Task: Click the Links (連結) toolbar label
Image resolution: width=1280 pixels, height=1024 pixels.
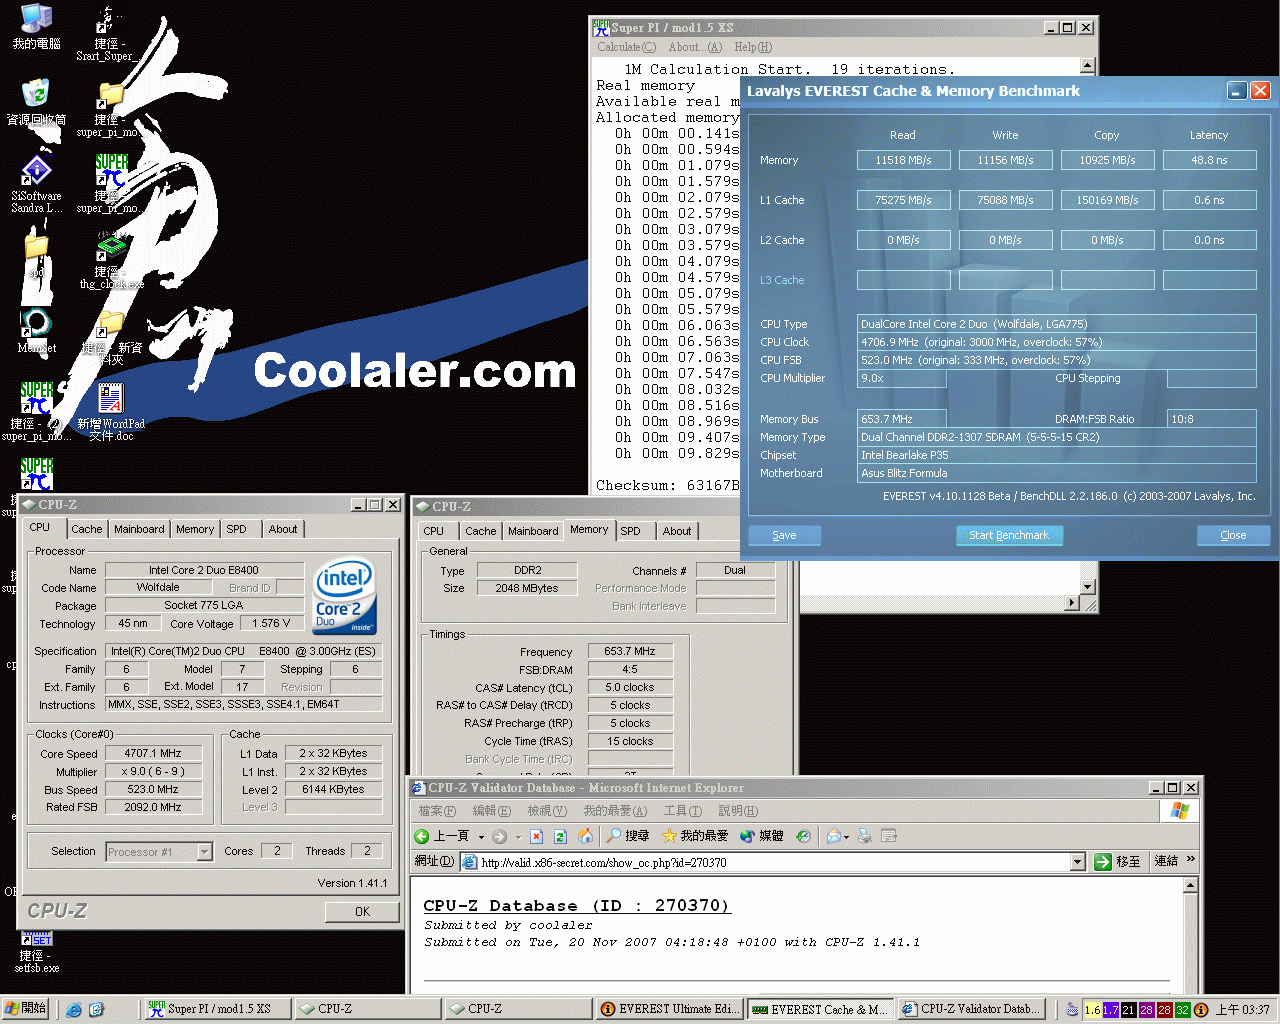Action: 1165,861
